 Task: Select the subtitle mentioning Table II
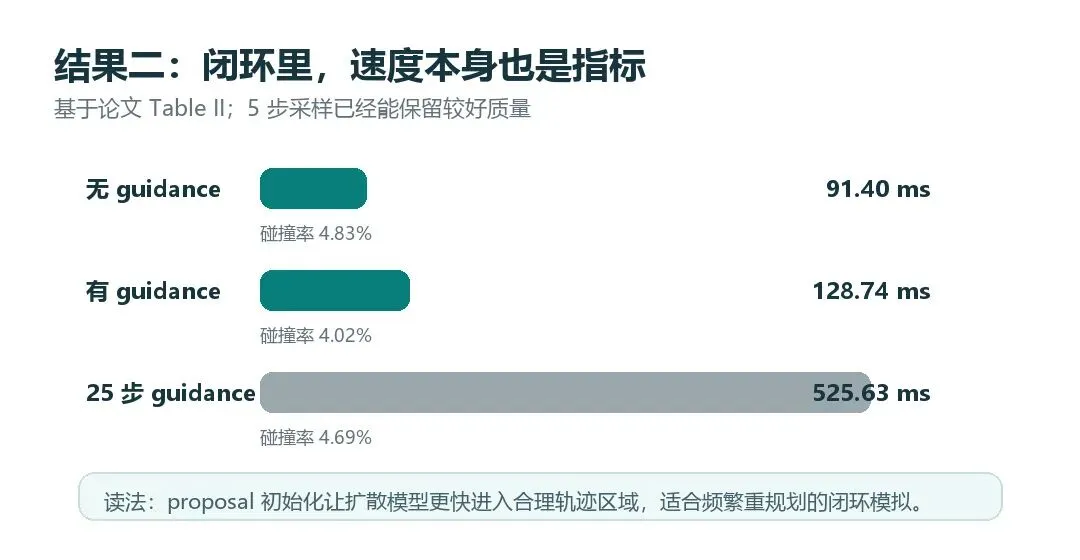click(x=292, y=108)
